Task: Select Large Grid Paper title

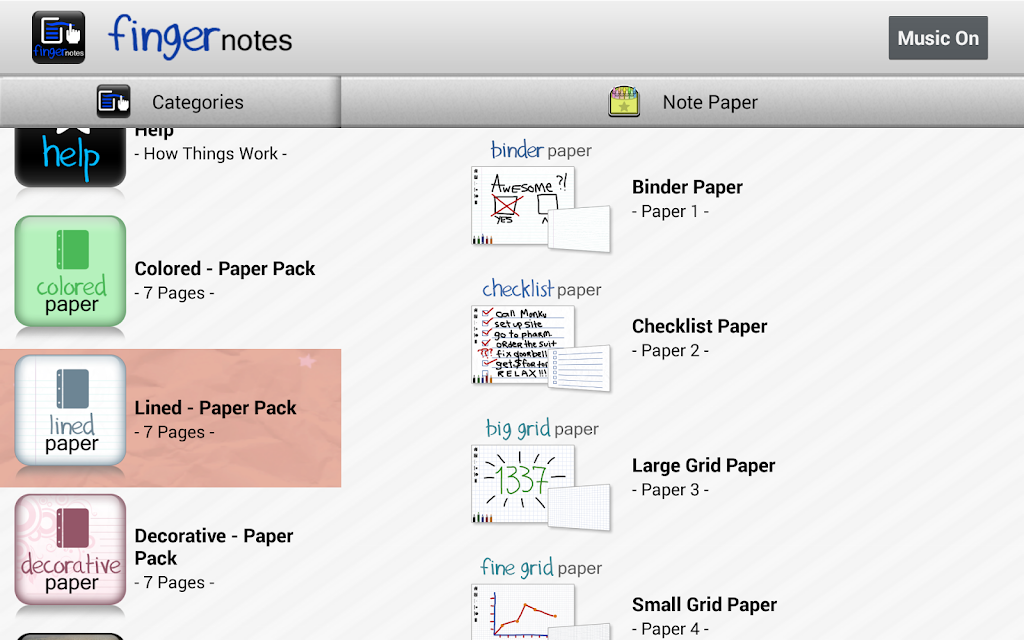Action: [703, 466]
